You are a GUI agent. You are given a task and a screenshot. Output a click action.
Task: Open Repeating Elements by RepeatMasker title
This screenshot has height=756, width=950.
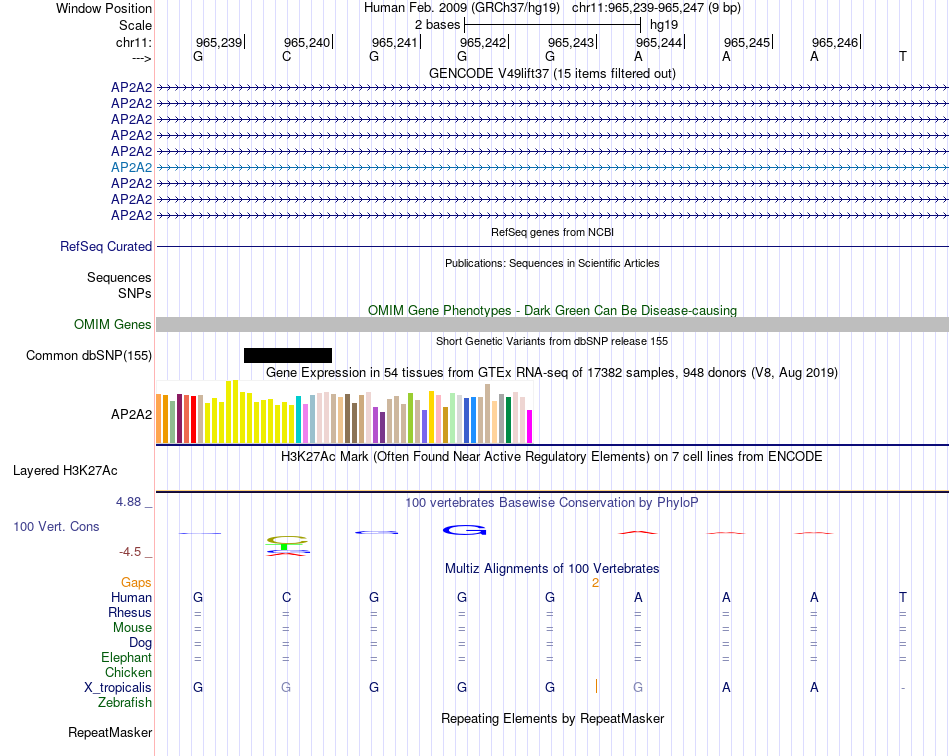tap(552, 719)
